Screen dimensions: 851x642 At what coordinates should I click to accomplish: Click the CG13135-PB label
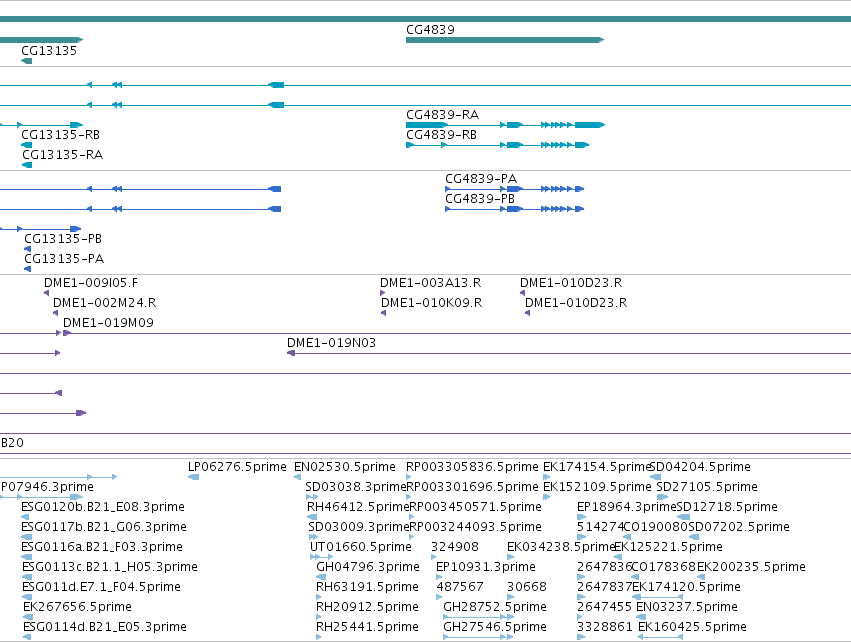(63, 239)
